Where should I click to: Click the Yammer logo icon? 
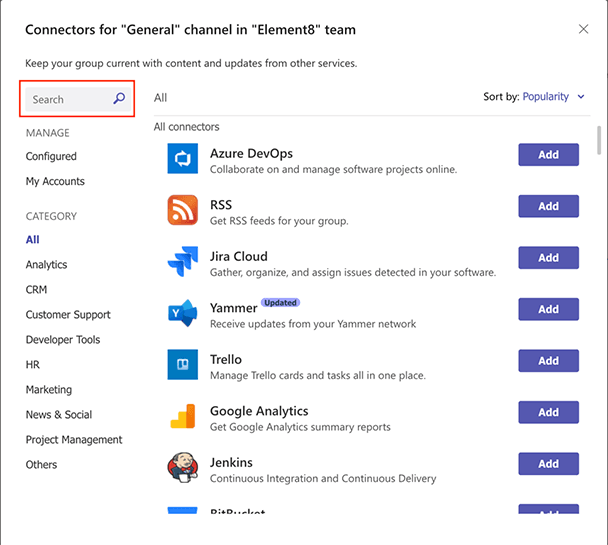click(183, 313)
